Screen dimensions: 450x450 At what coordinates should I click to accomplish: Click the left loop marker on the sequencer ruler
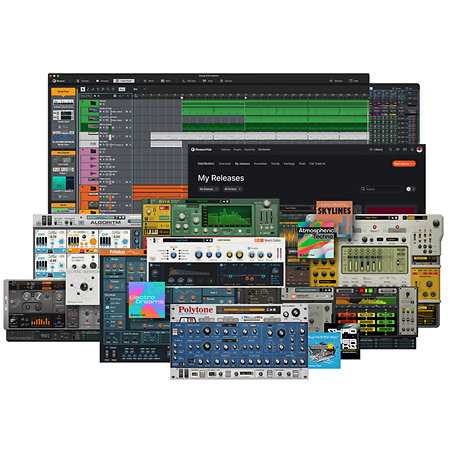pos(182,98)
